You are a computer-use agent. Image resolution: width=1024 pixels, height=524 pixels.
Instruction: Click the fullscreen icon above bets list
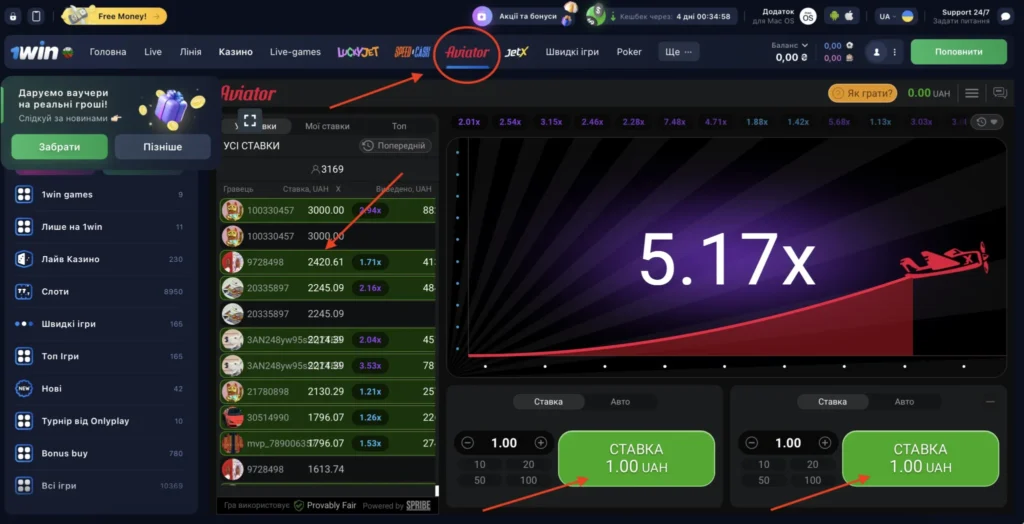point(250,118)
